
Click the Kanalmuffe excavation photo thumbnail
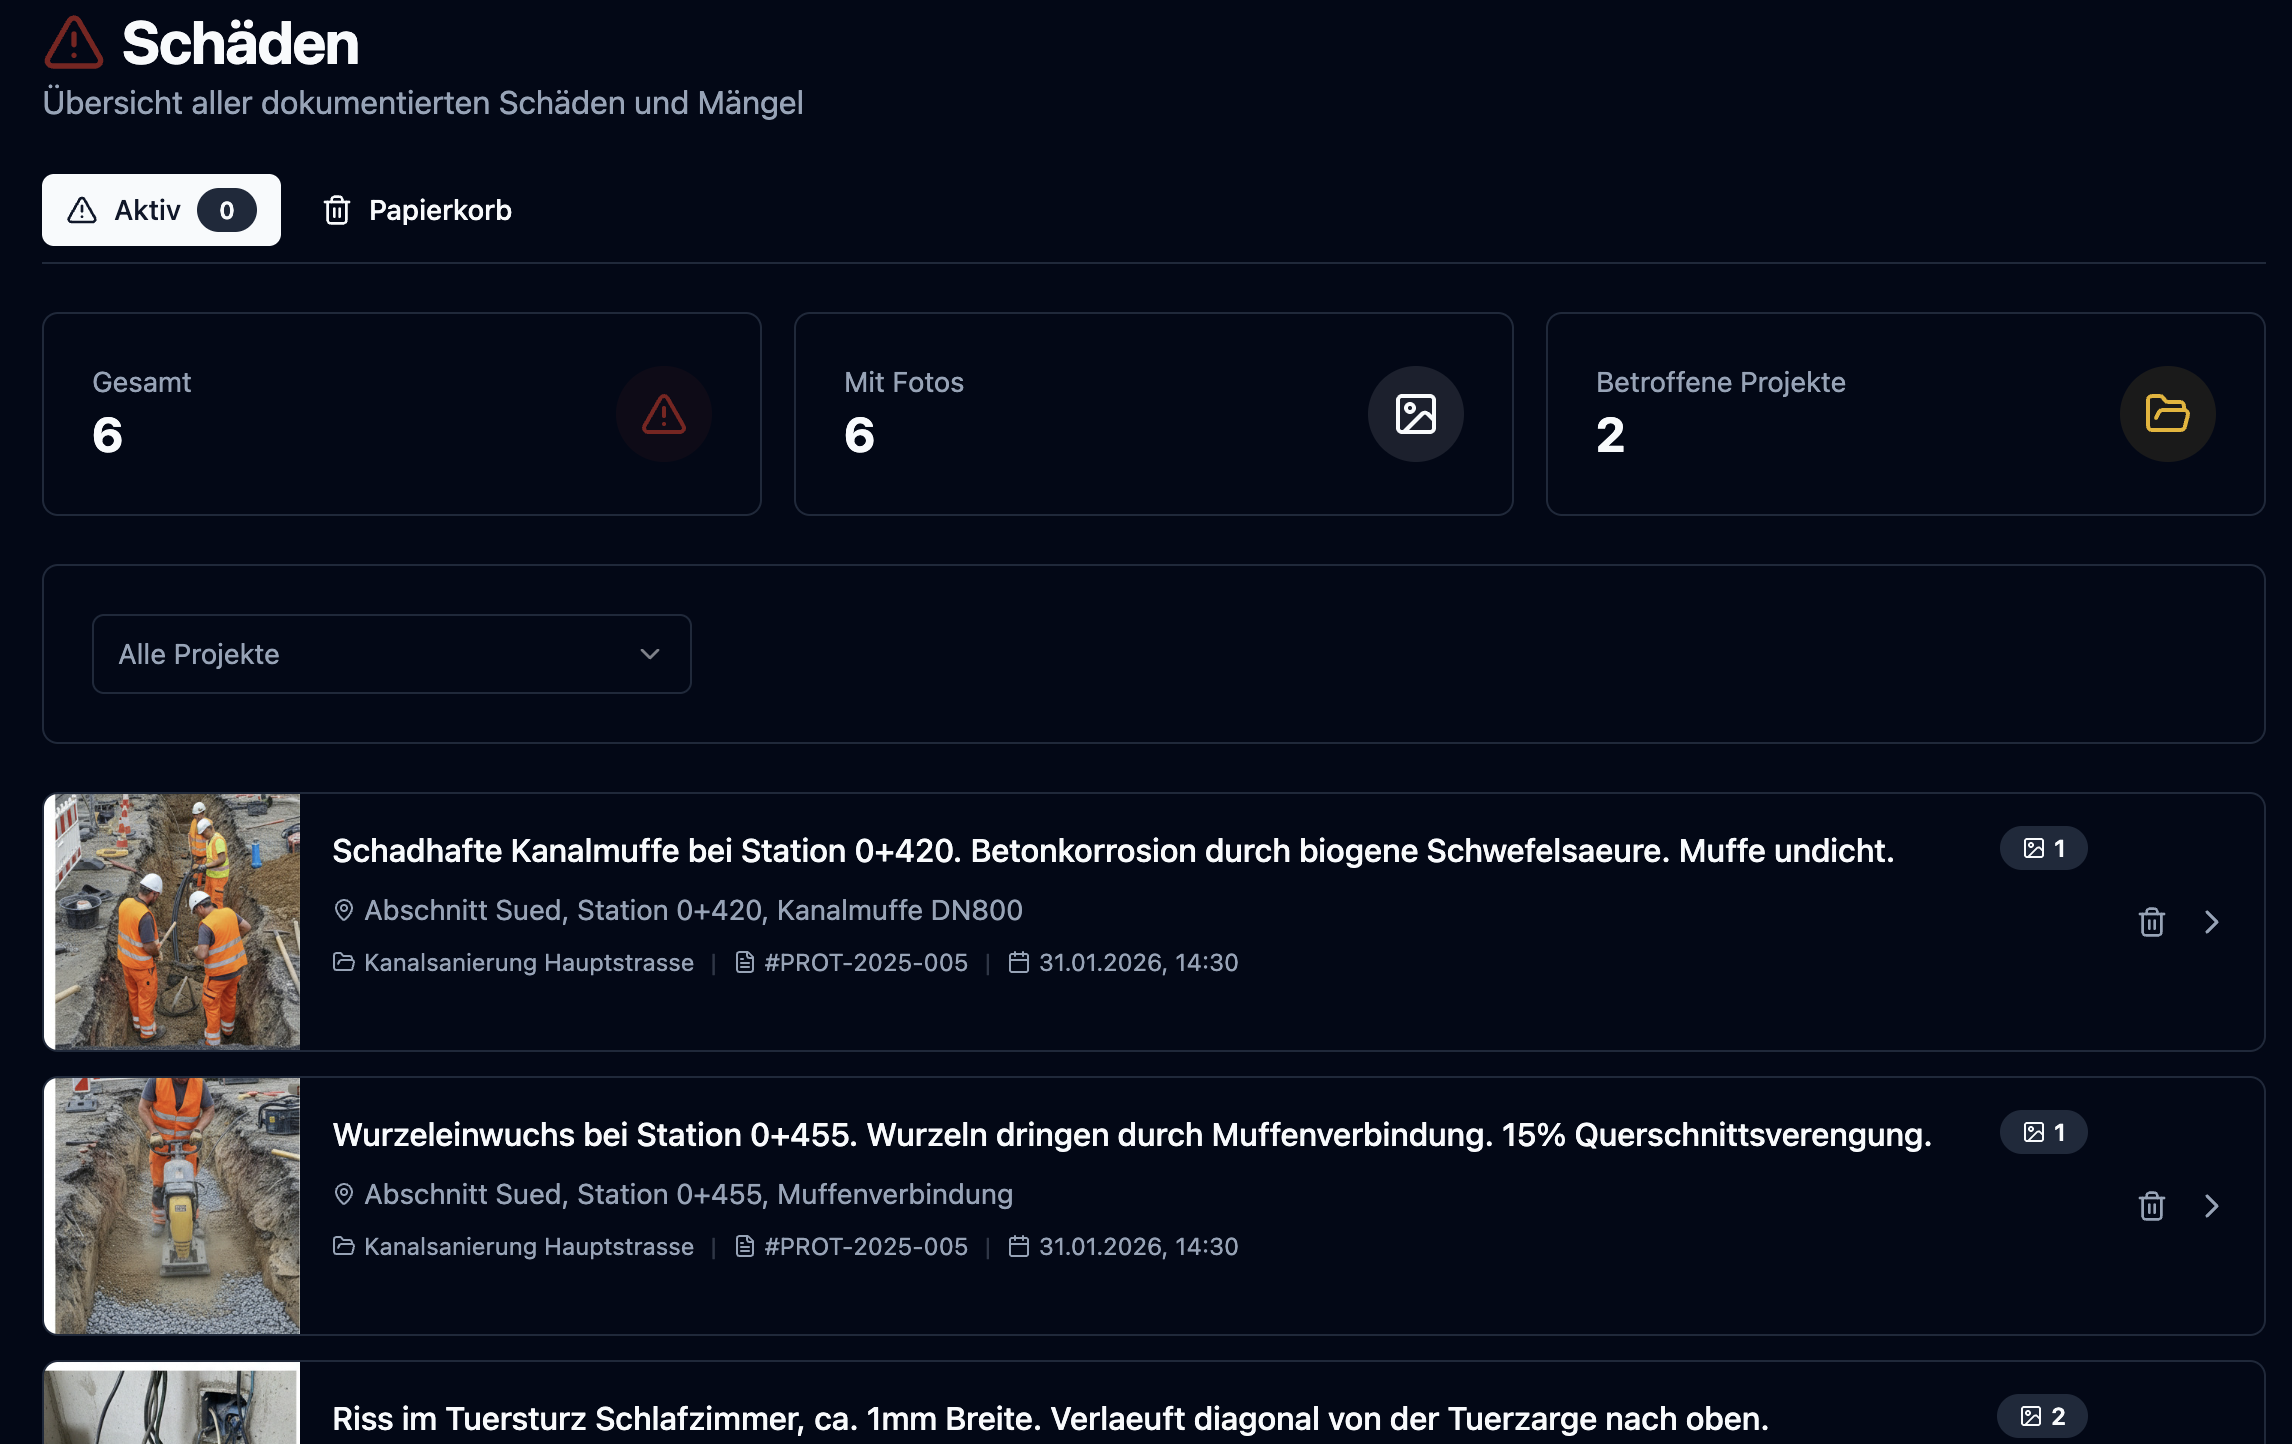(177, 921)
